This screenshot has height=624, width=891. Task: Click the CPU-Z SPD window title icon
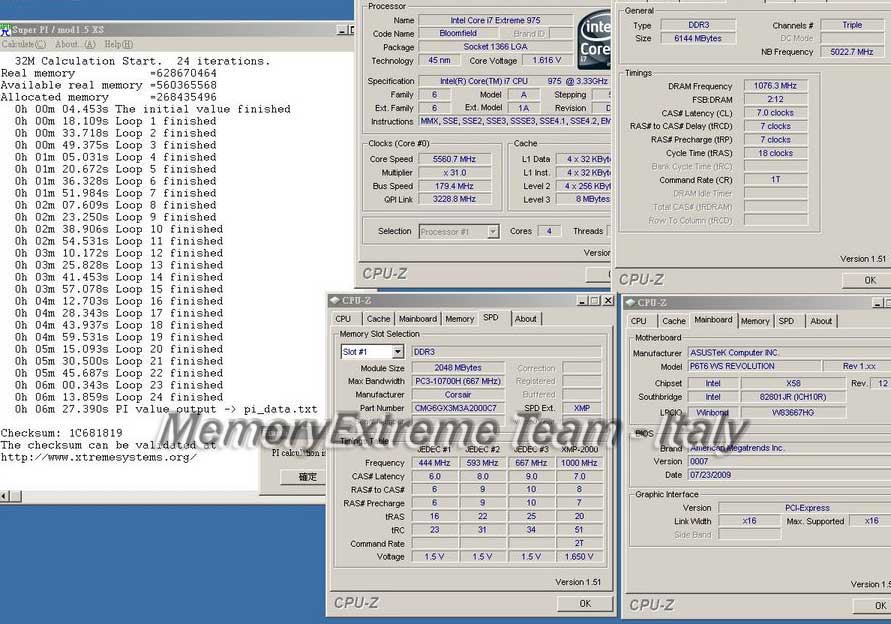tap(335, 300)
